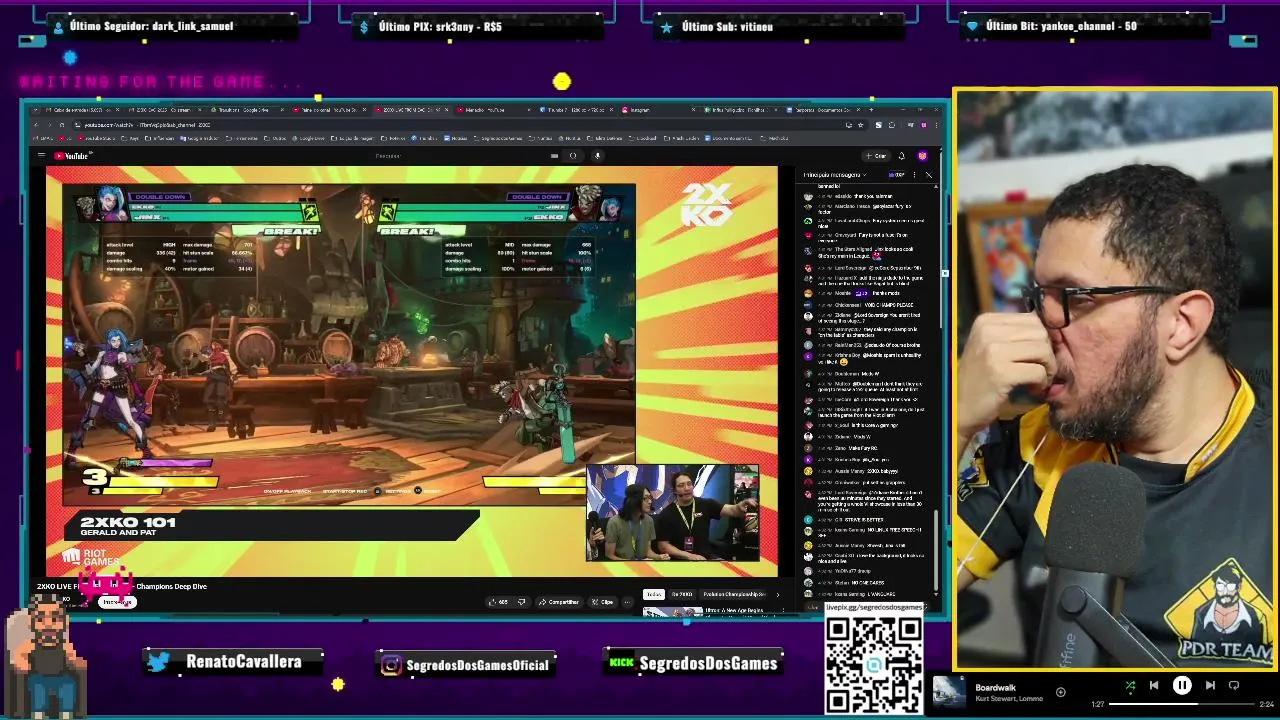The width and height of the screenshot is (1280, 720).
Task: Open YouTube notifications bell
Action: click(901, 155)
